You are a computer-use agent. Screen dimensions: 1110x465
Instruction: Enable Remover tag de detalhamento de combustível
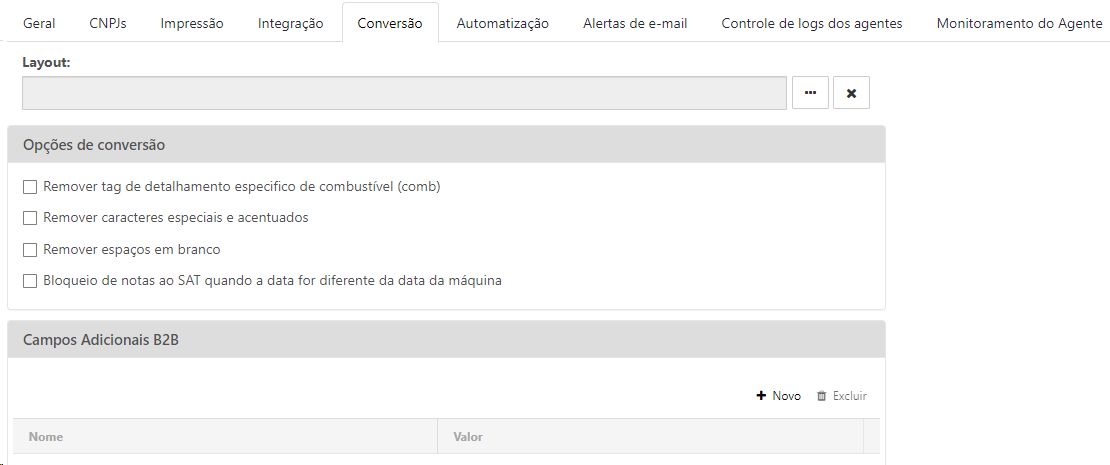[30, 187]
